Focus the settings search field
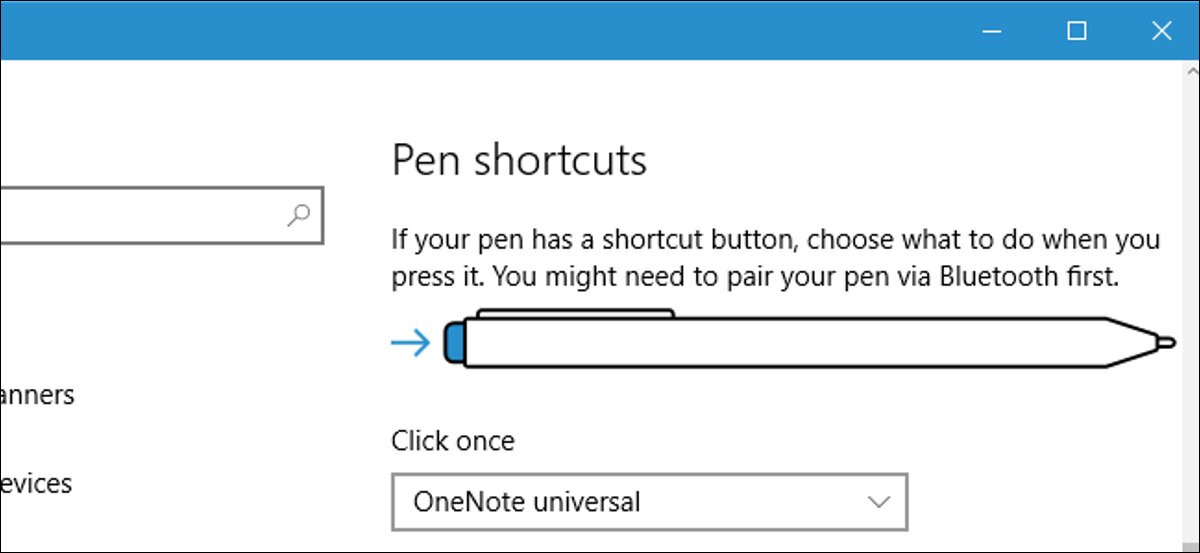1200x553 pixels. (x=160, y=213)
